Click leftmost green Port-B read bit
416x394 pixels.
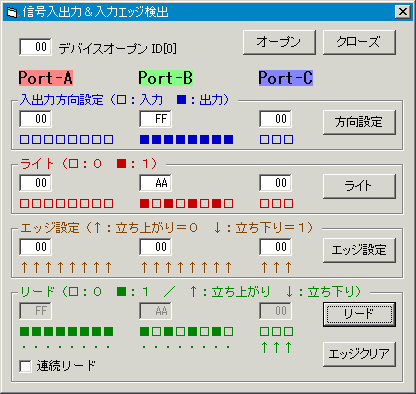tap(144, 331)
